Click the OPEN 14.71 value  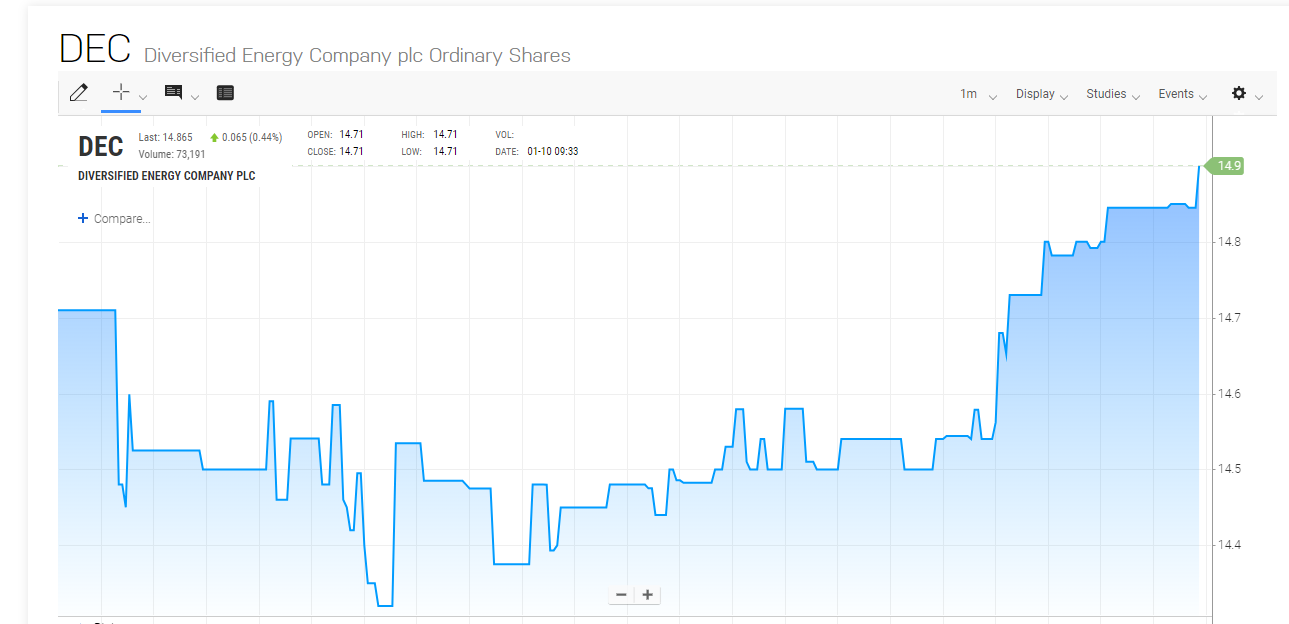click(351, 134)
